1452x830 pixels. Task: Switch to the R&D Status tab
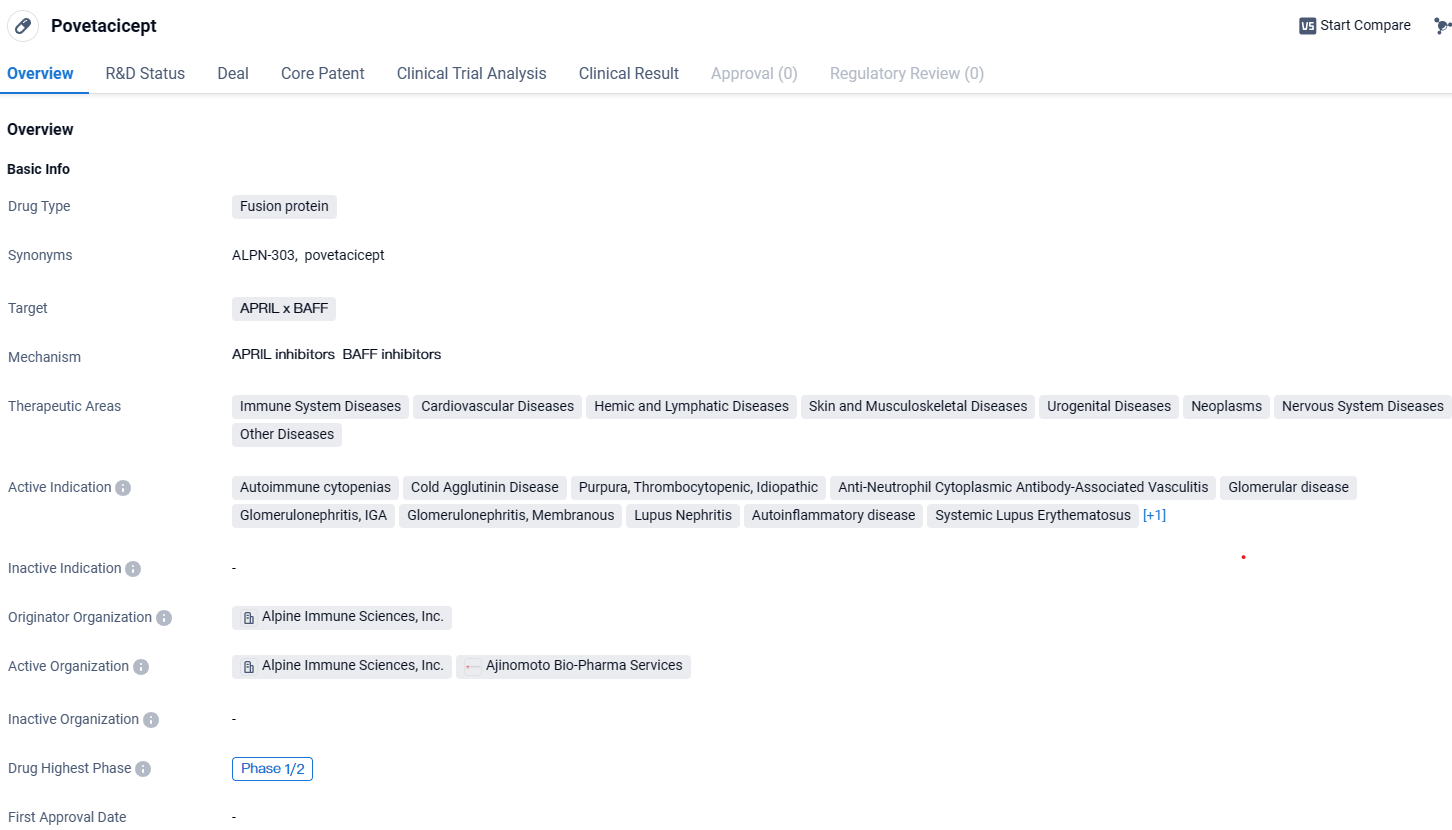(145, 74)
